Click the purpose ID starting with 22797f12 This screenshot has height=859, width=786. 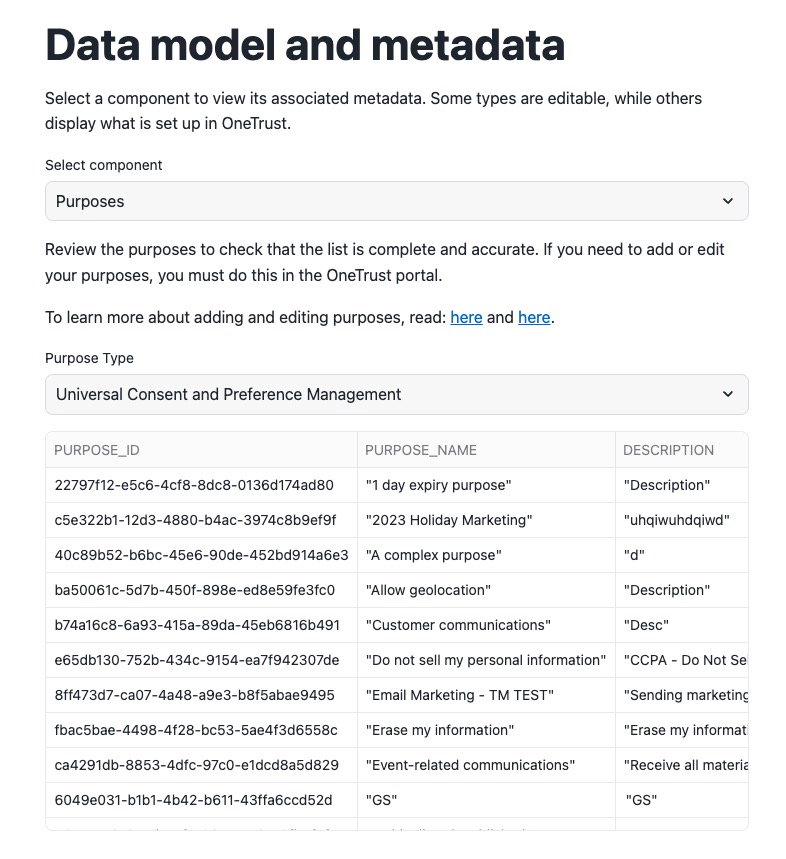194,485
